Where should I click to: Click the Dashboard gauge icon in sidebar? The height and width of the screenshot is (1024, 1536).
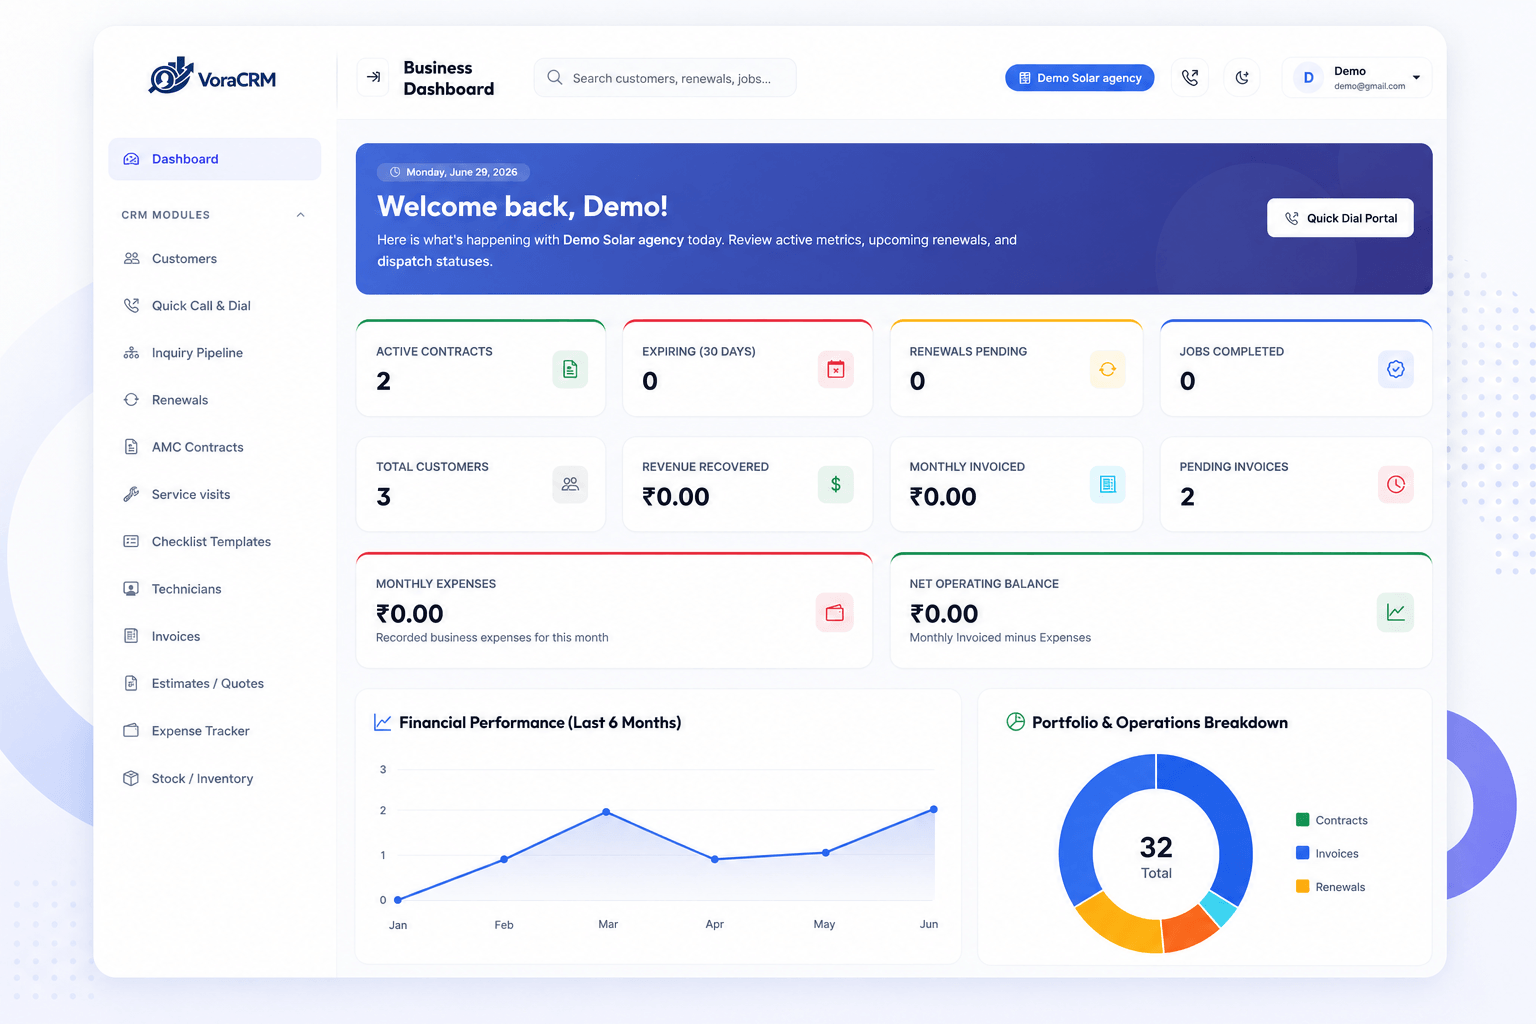[x=131, y=159]
